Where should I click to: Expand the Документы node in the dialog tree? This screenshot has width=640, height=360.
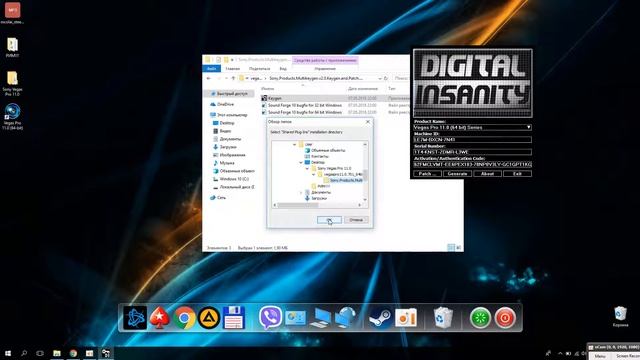[301, 192]
